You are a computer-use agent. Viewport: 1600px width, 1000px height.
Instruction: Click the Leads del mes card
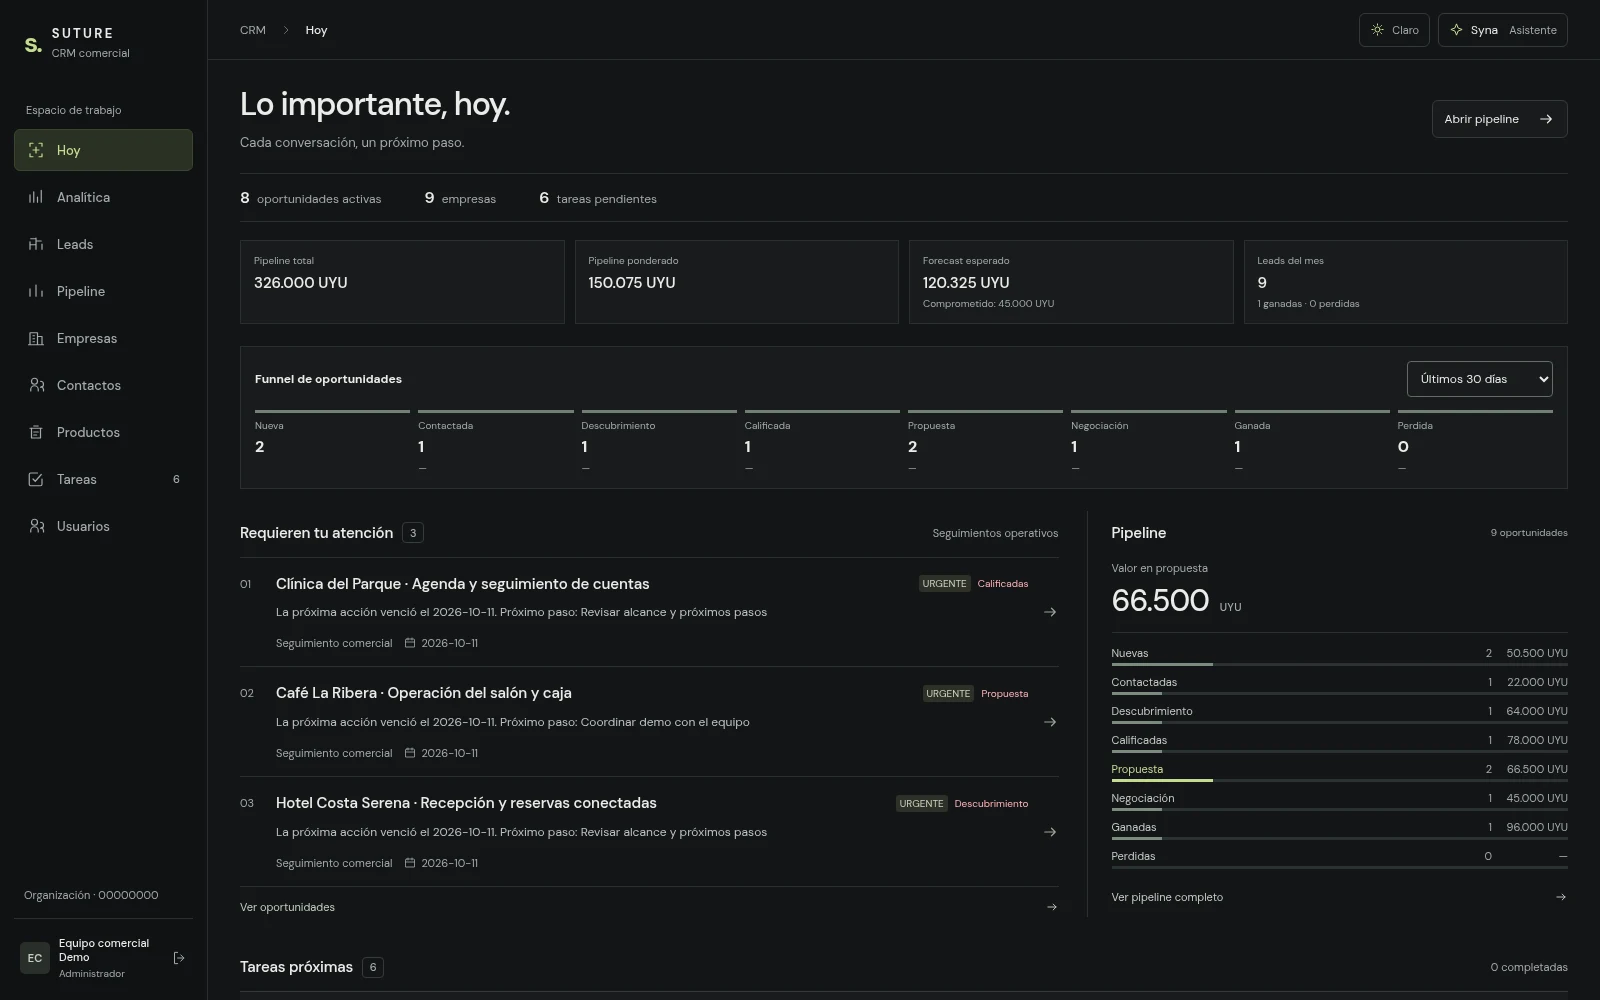click(x=1405, y=282)
